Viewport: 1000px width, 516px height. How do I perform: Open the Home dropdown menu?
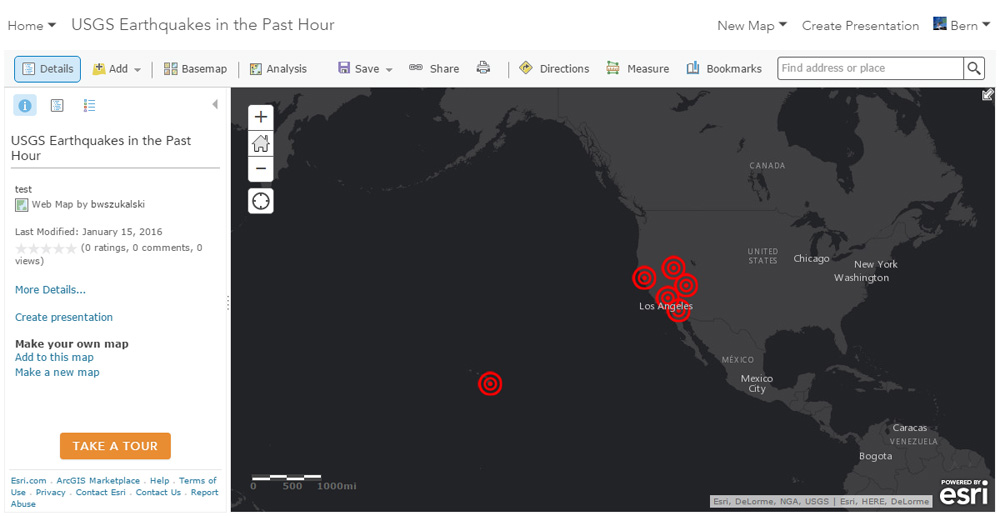click(32, 26)
